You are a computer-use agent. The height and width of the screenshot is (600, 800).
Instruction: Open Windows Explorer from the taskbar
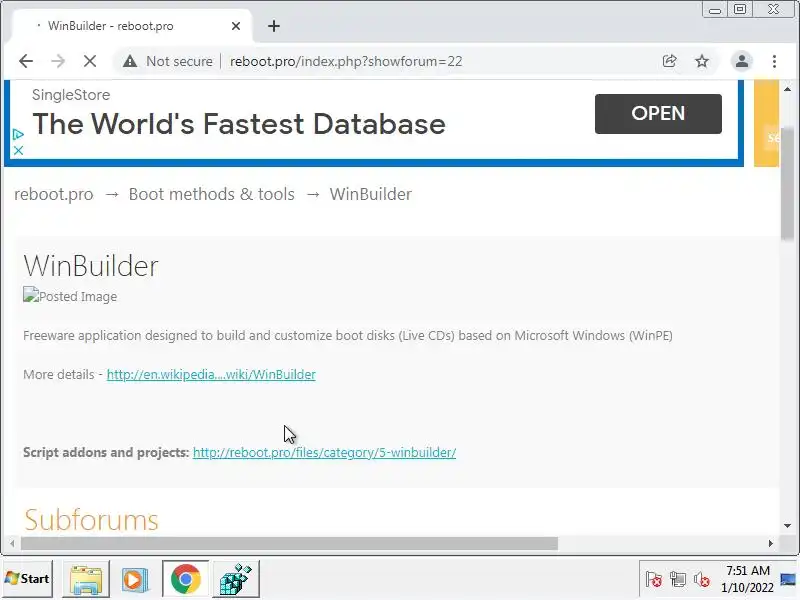86,579
